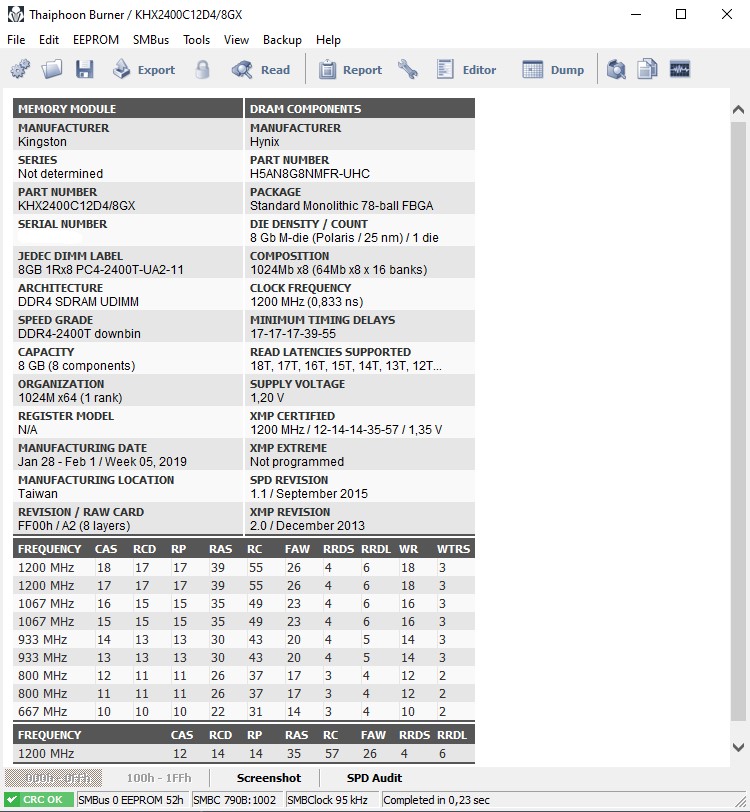750x812 pixels.
Task: Click part number KHX2400C12D4/8GX value
Action: pyautogui.click(x=77, y=206)
